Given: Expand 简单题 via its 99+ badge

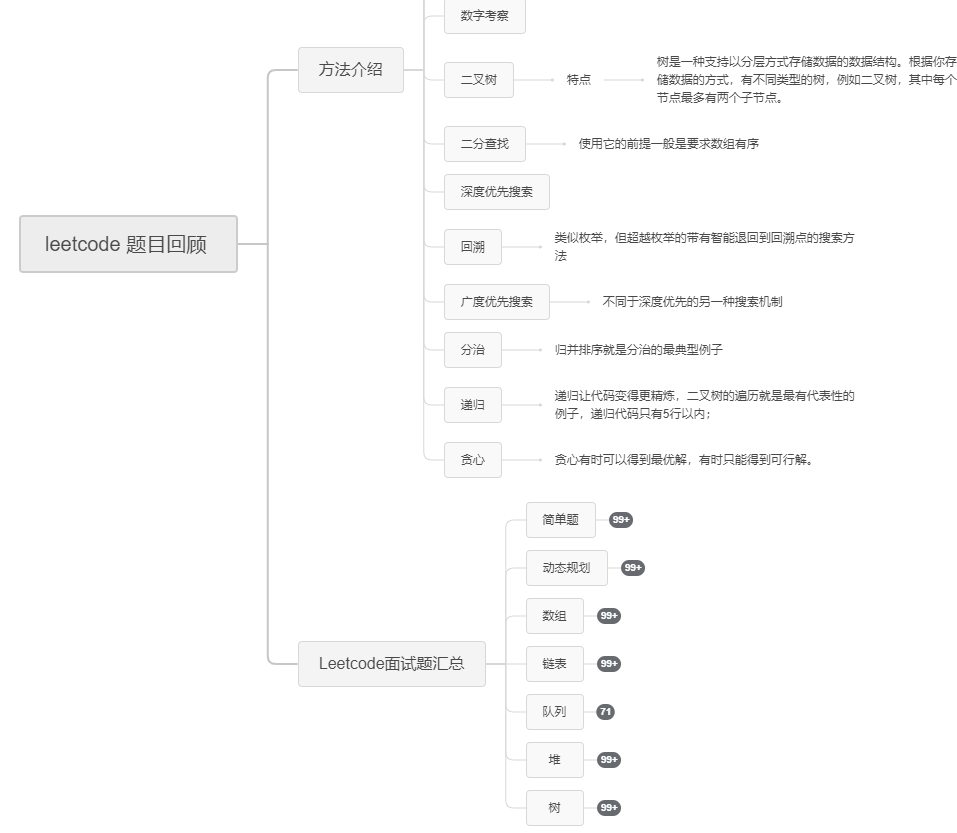Looking at the screenshot, I should [621, 520].
